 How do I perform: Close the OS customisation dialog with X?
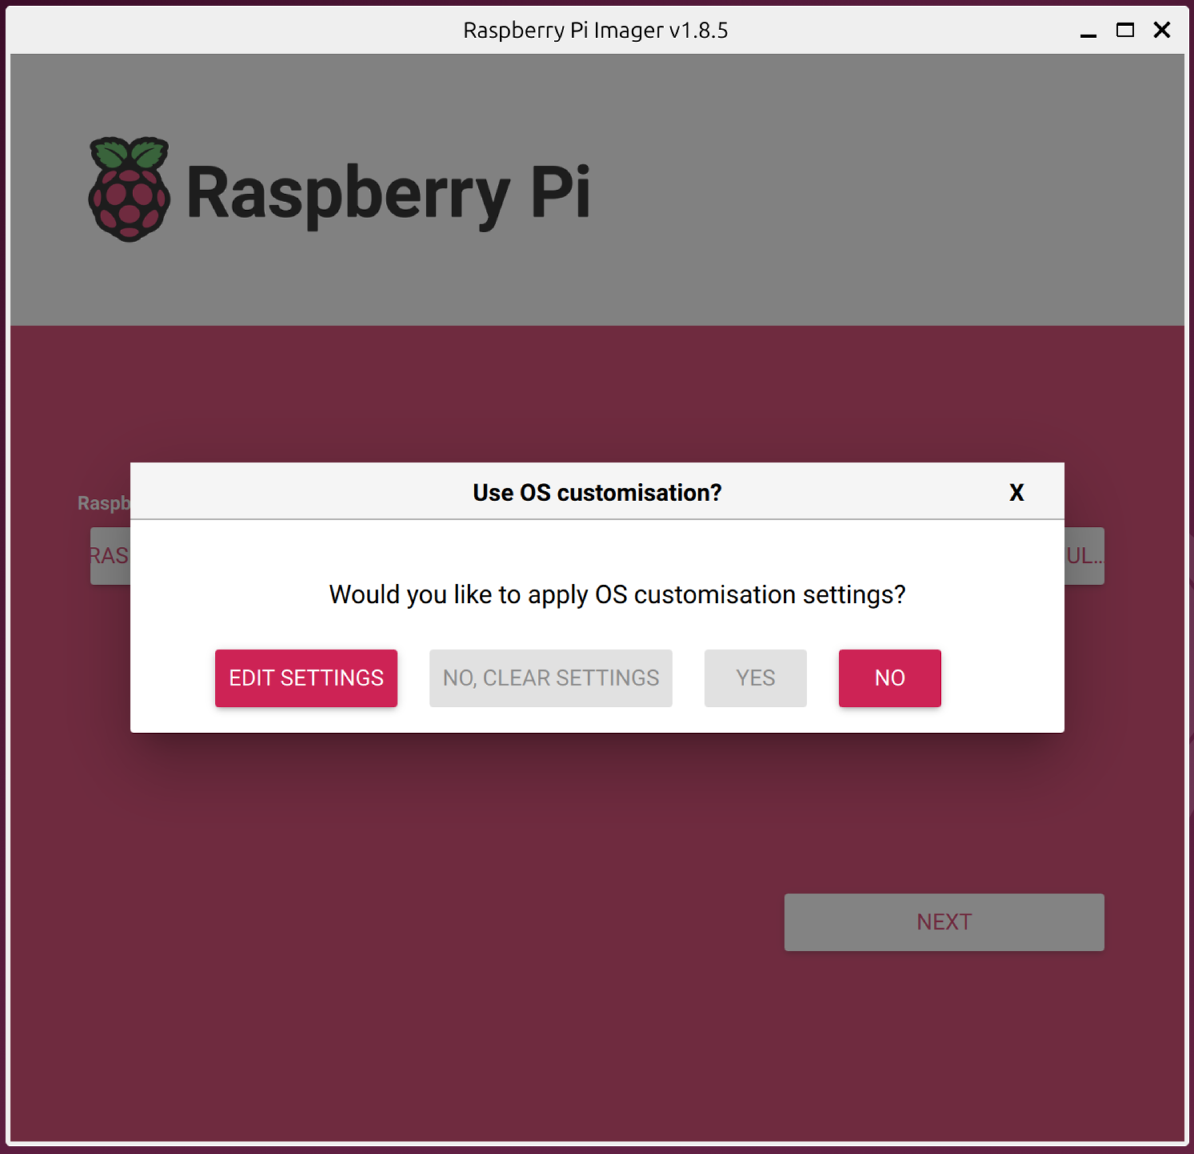1017,493
